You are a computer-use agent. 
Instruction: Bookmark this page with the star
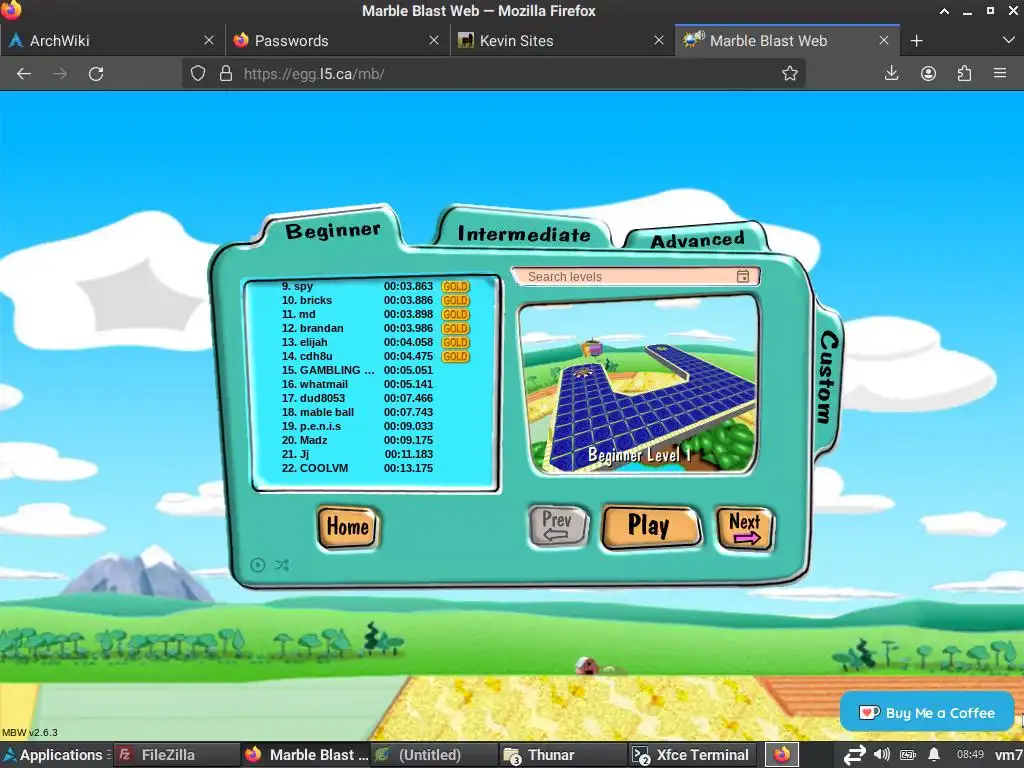[790, 73]
